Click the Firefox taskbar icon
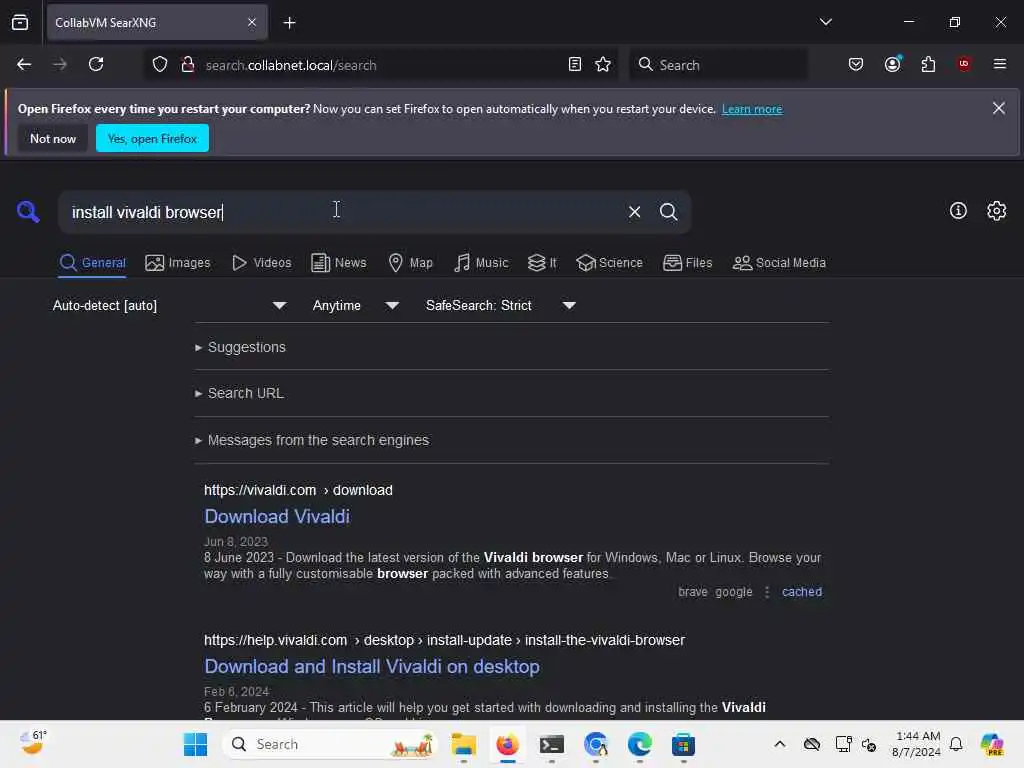Screen dimensions: 1024x768 507,744
